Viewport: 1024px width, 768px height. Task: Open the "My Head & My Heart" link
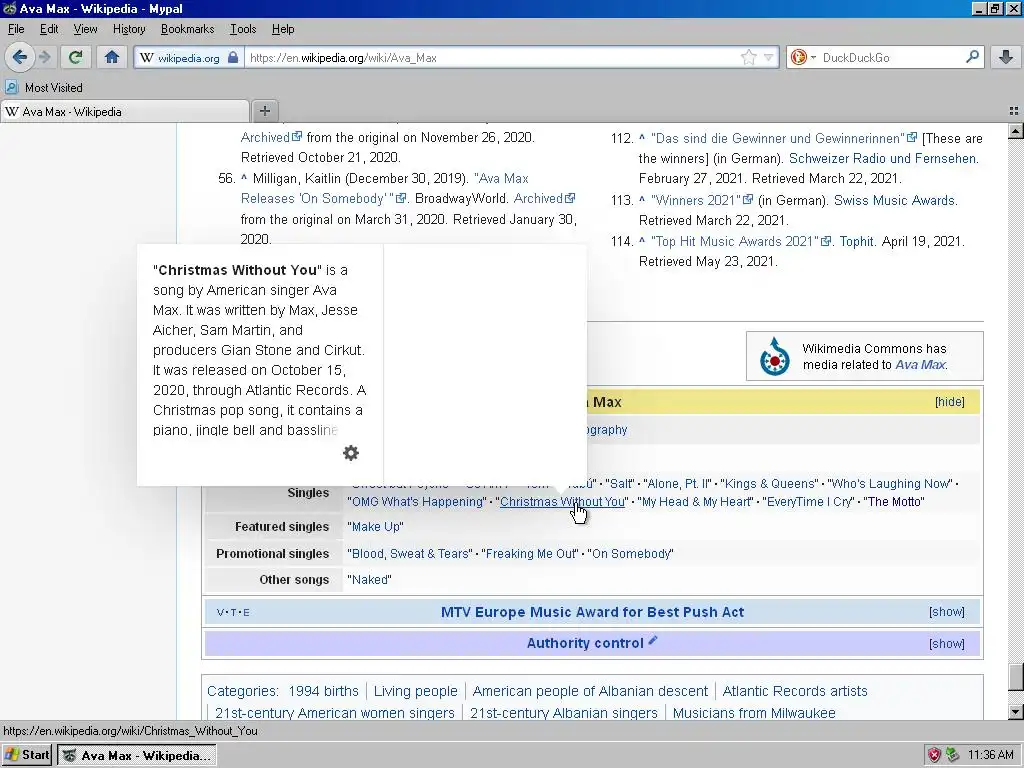pyautogui.click(x=696, y=502)
